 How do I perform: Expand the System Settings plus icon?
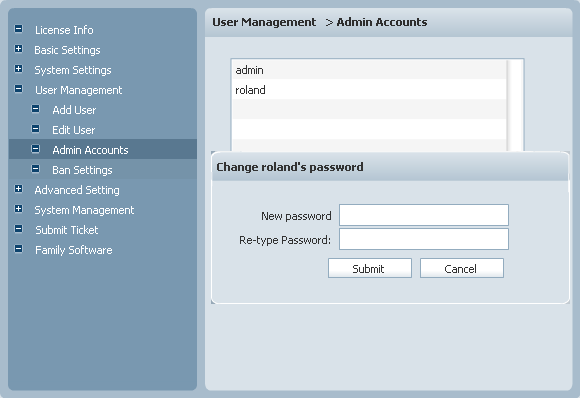click(18, 69)
